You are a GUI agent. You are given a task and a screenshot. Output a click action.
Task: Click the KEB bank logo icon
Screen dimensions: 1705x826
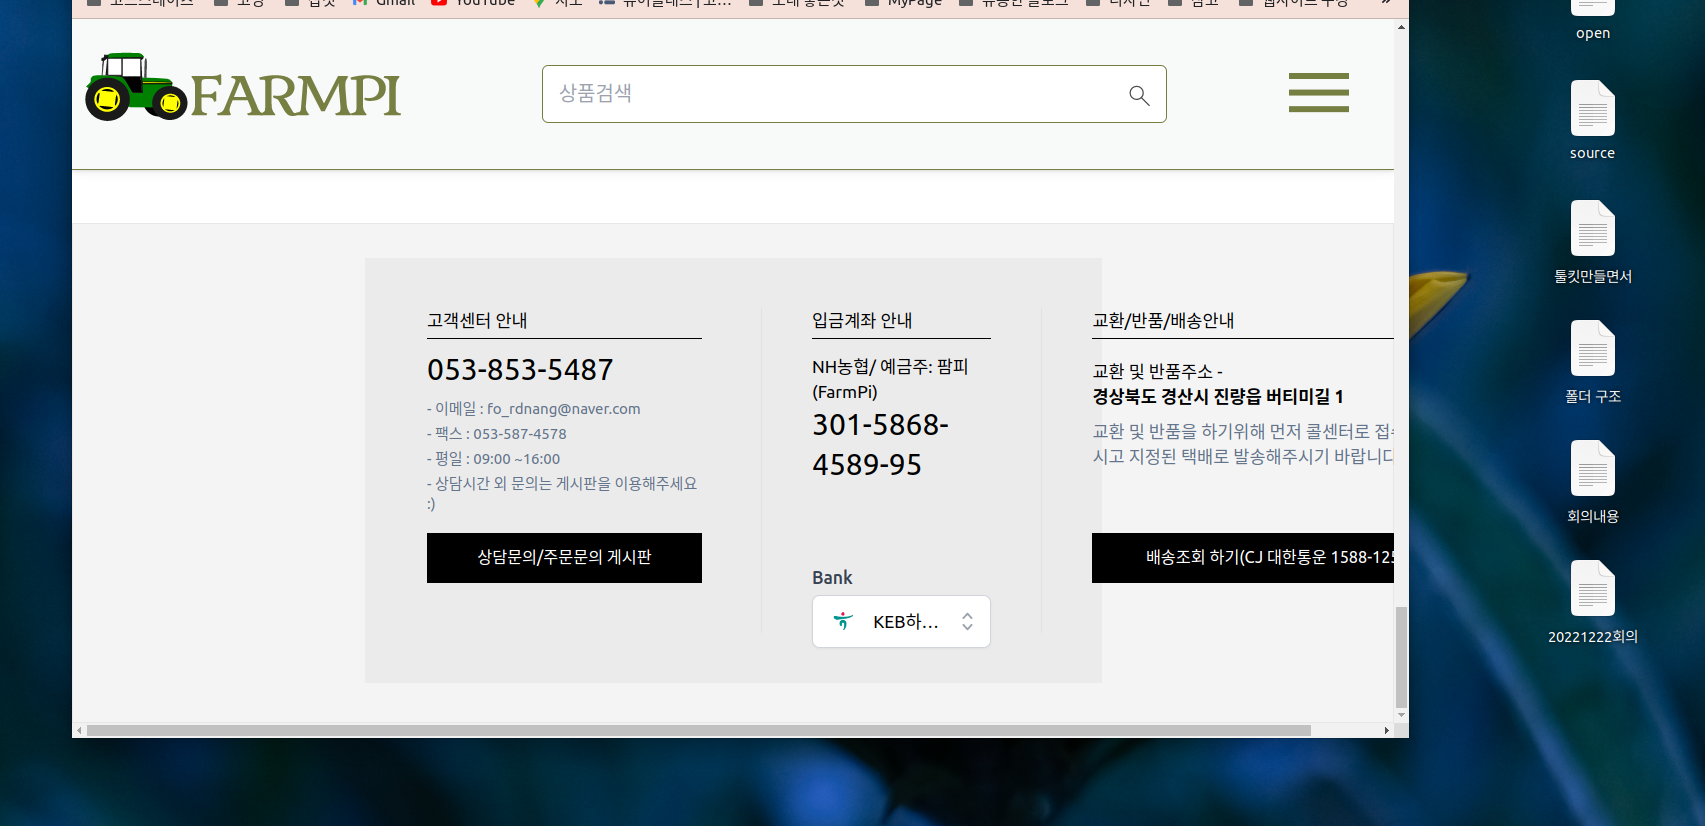click(843, 621)
